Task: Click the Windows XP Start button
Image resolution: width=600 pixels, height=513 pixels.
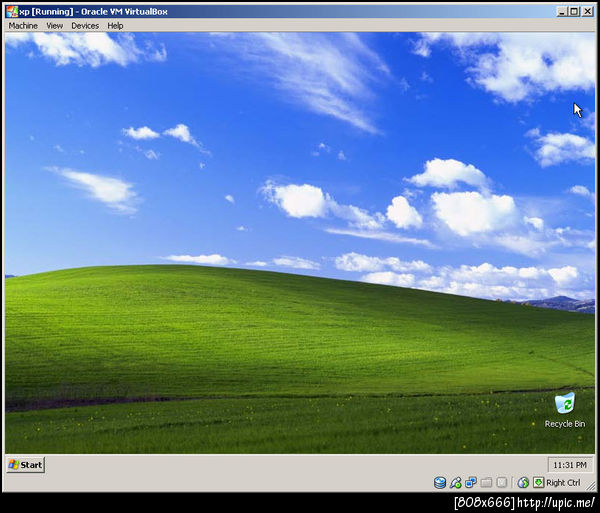Action: pos(26,465)
